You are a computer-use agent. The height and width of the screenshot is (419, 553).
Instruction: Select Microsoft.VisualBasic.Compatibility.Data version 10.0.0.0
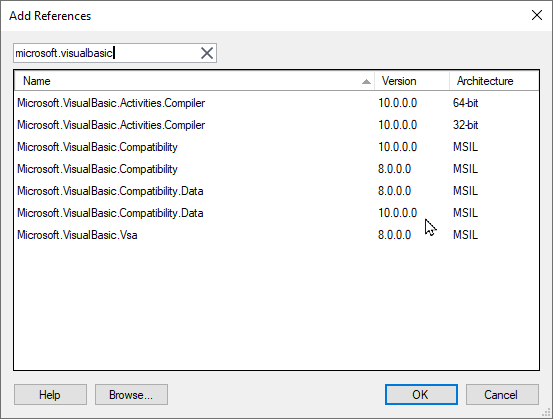[x=276, y=213]
